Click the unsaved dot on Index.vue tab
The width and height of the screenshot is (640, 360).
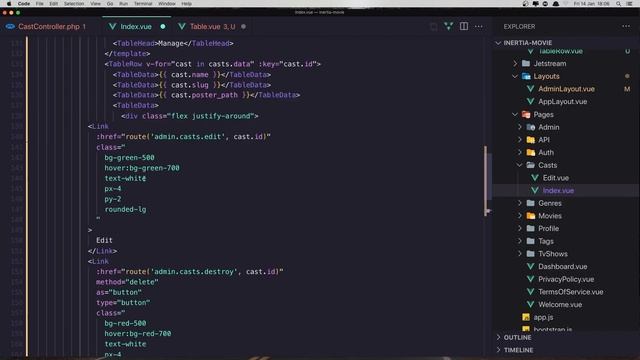pos(163,27)
